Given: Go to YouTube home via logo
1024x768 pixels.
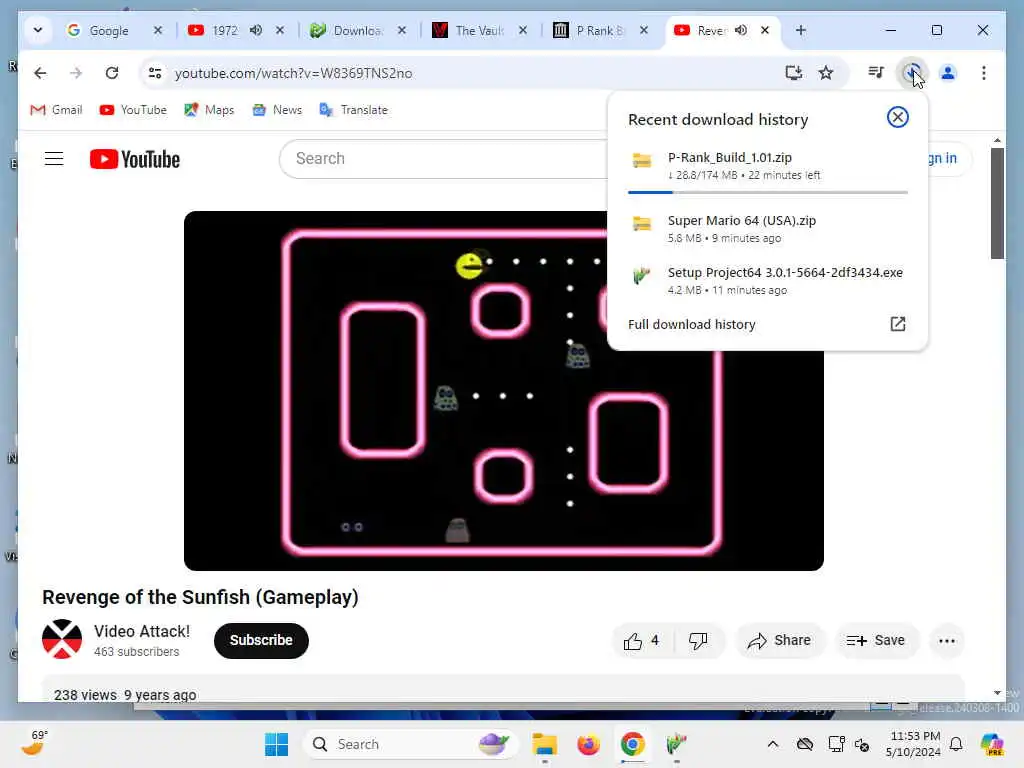Looking at the screenshot, I should 135,159.
